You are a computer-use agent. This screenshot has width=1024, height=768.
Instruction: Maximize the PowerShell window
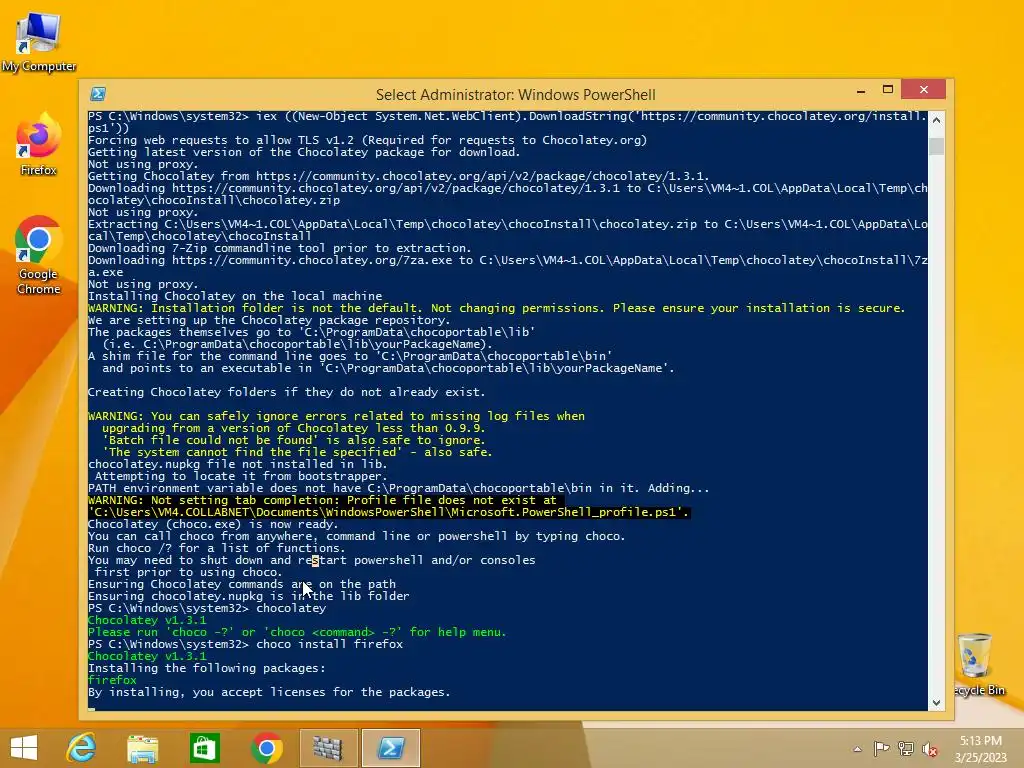[x=888, y=90]
